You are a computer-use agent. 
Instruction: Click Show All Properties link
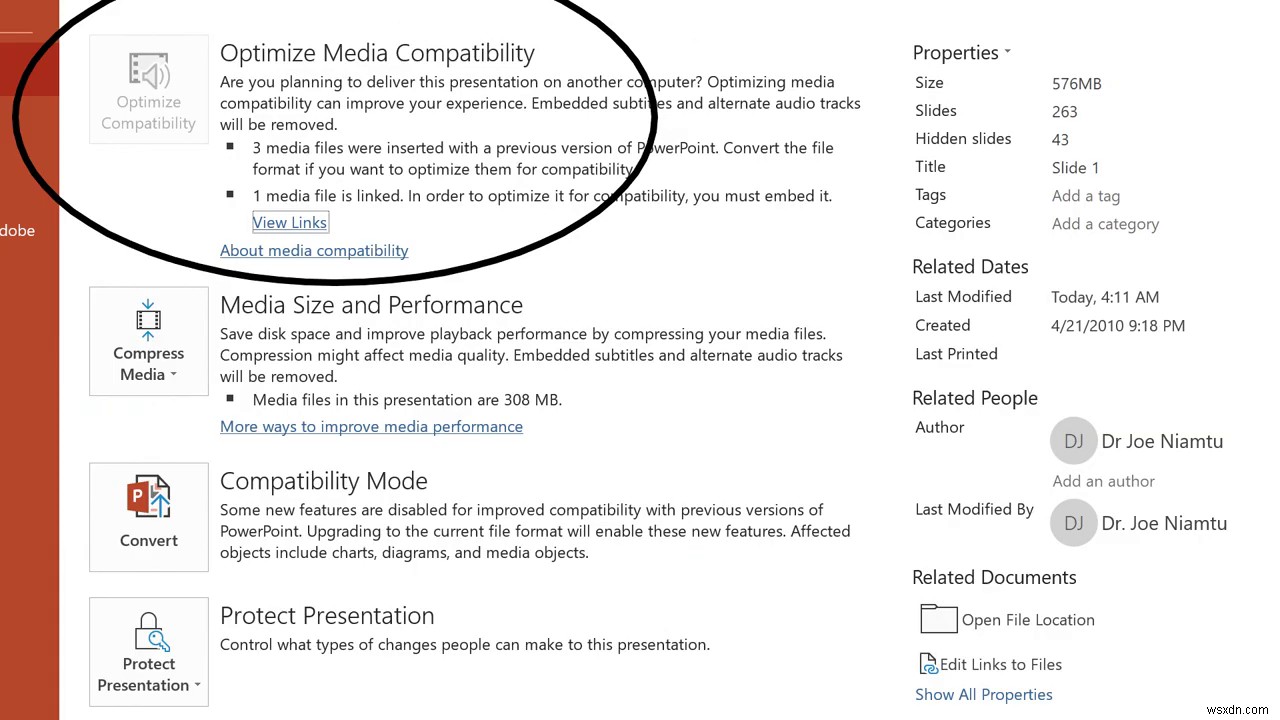click(x=983, y=694)
